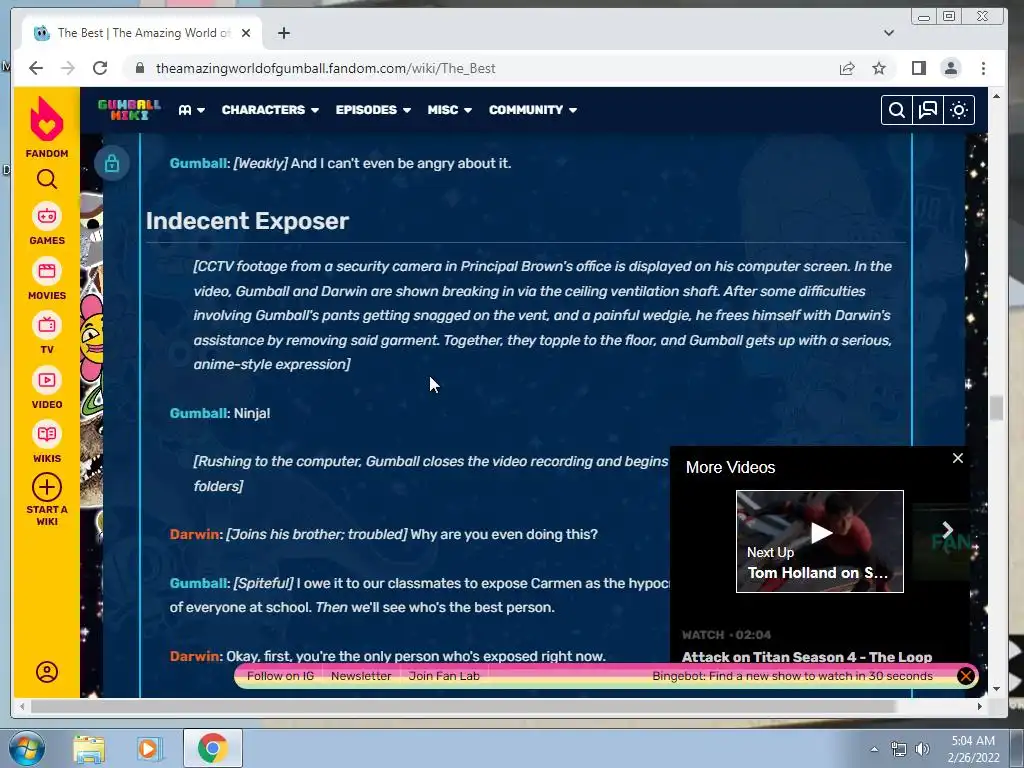Viewport: 1024px width, 768px height.
Task: Expand the Episodes menu
Action: 373,110
